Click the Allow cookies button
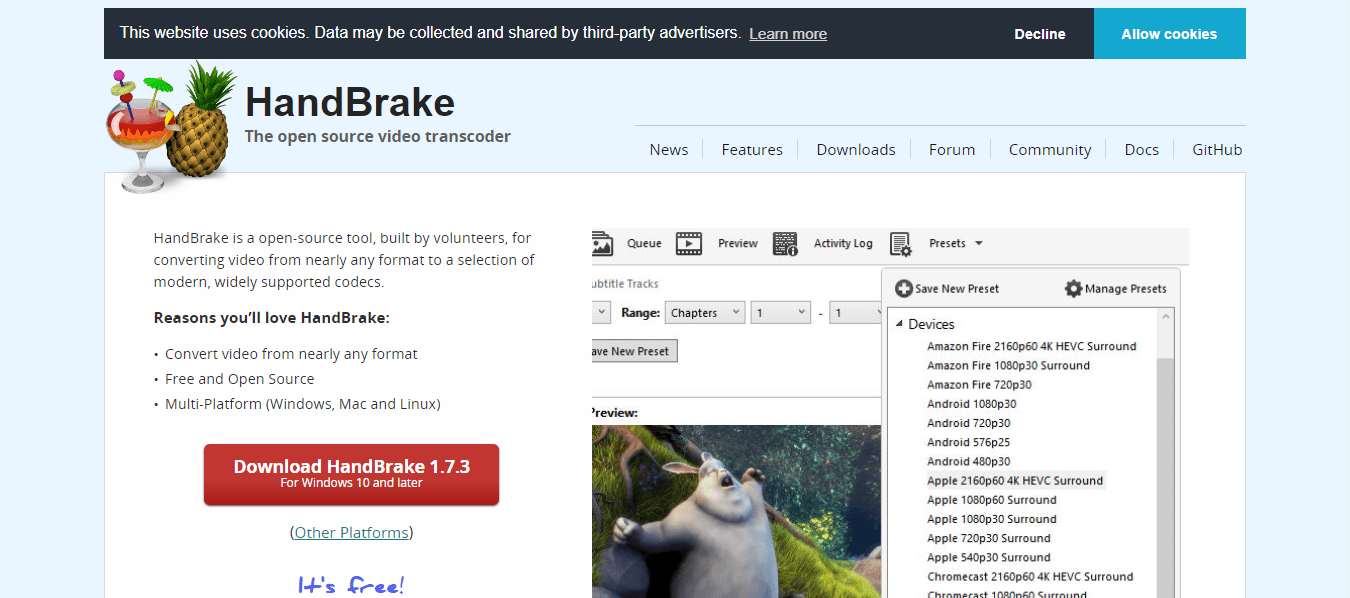Viewport: 1350px width, 598px height. pyautogui.click(x=1169, y=34)
